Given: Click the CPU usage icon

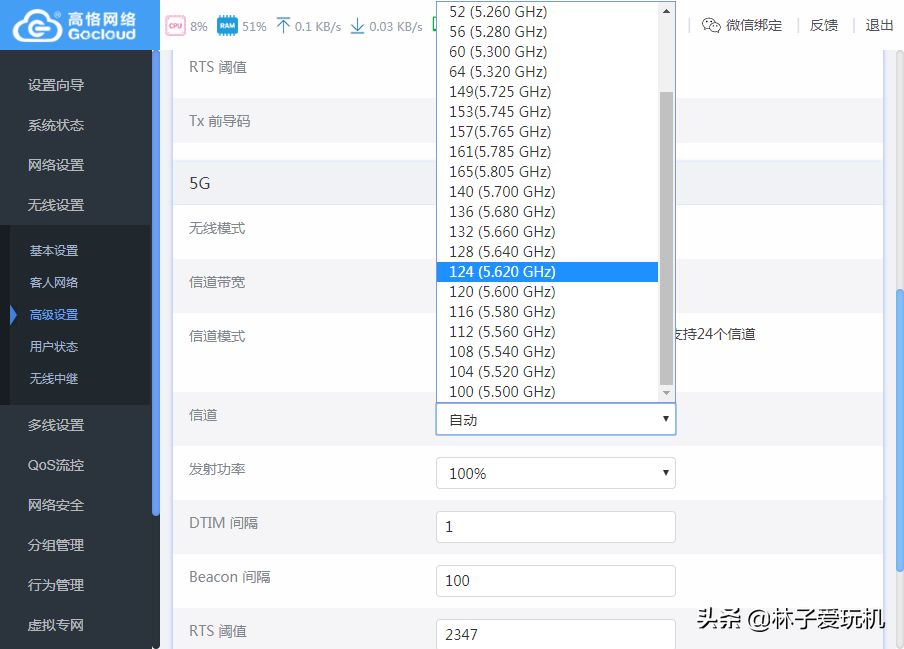Looking at the screenshot, I should click(x=175, y=25).
